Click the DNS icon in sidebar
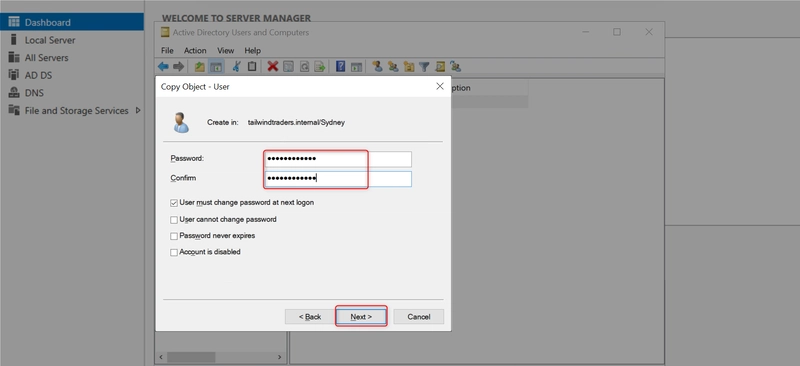 tap(14, 93)
